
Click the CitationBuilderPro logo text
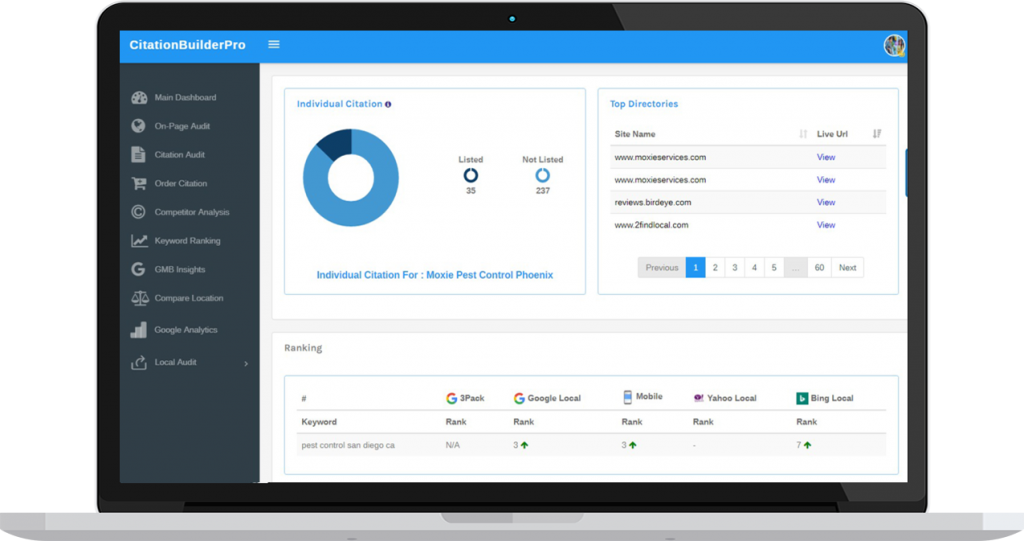click(187, 45)
